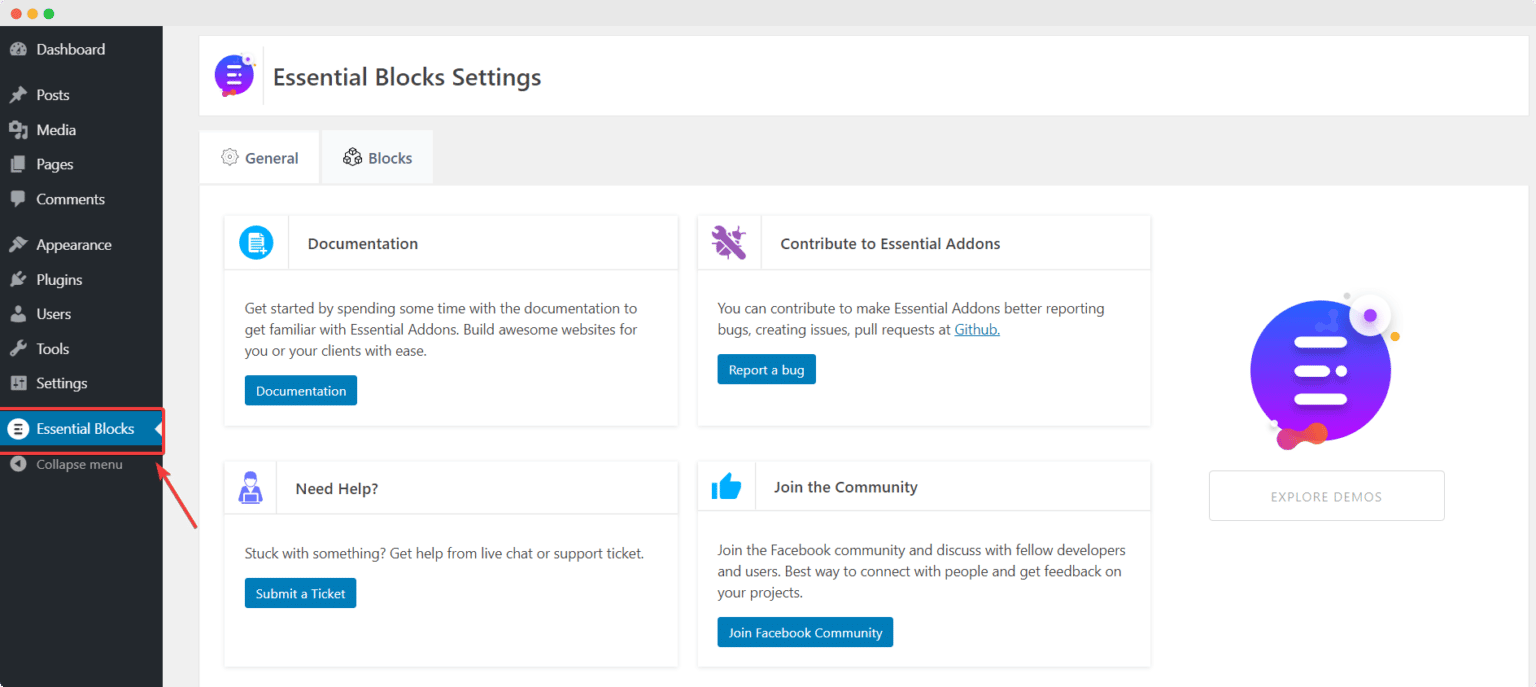Image resolution: width=1536 pixels, height=687 pixels.
Task: Click the thumbs-up icon on Join the Community card
Action: [727, 485]
